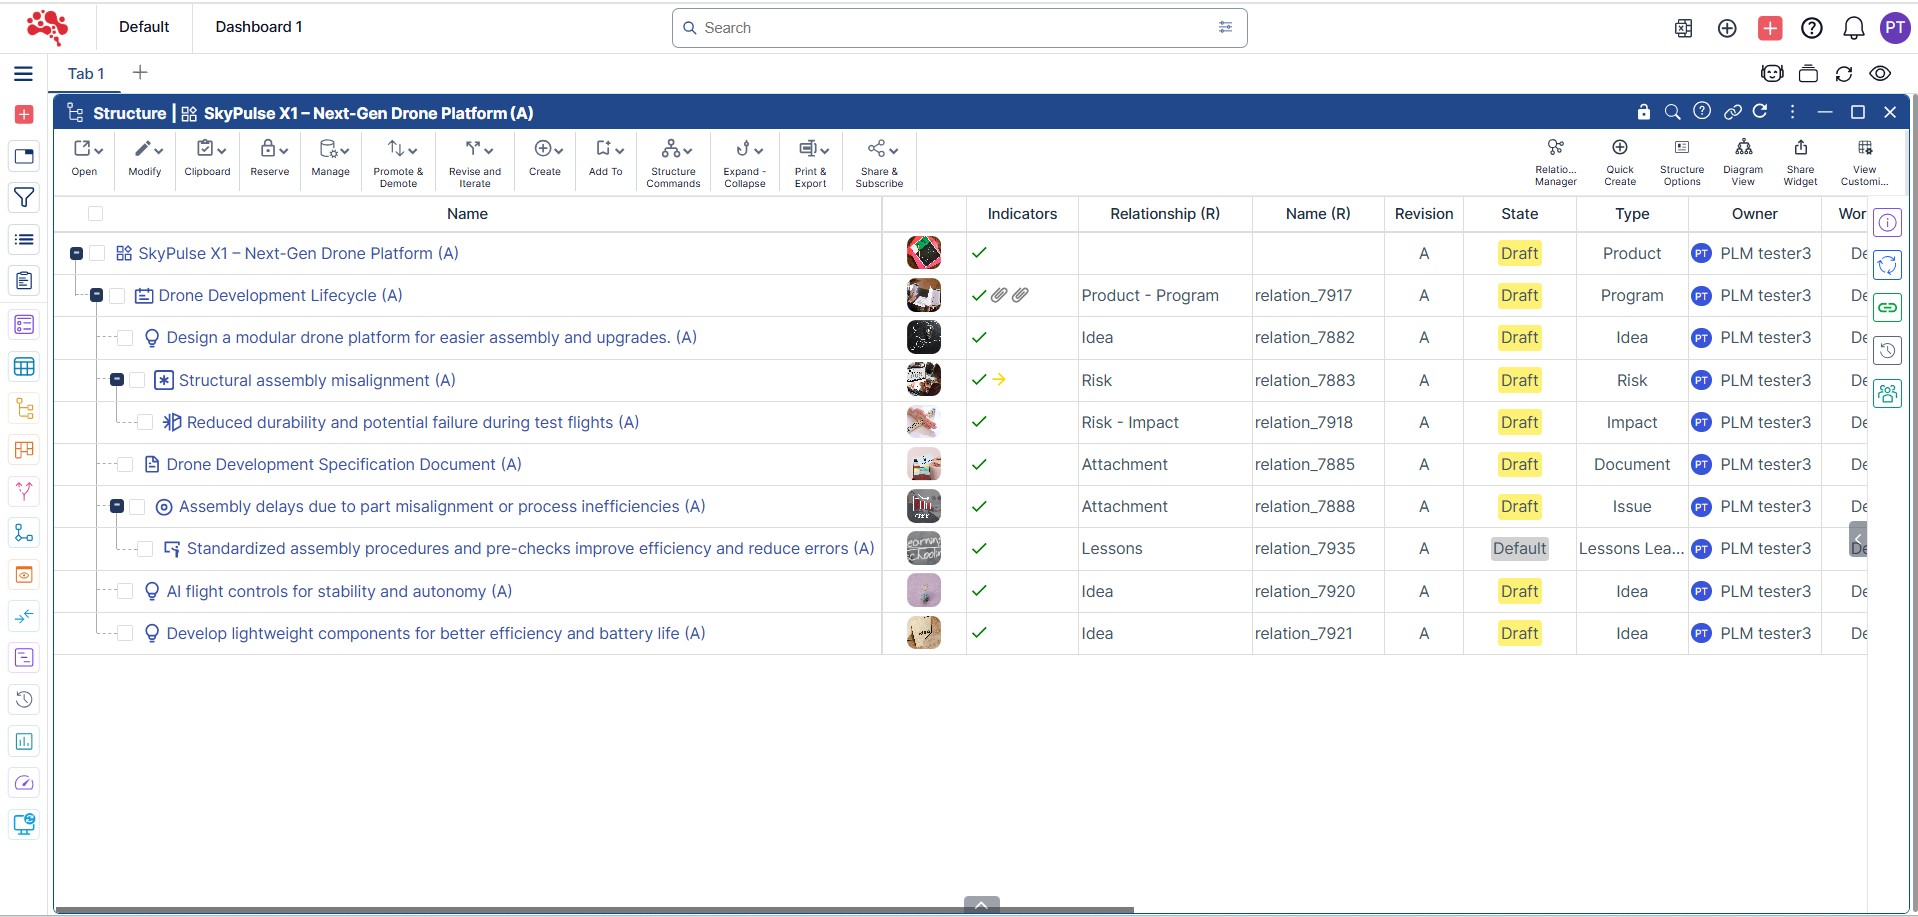Collapse the SkyPulse X1 root node
The width and height of the screenshot is (1918, 917).
(x=76, y=254)
